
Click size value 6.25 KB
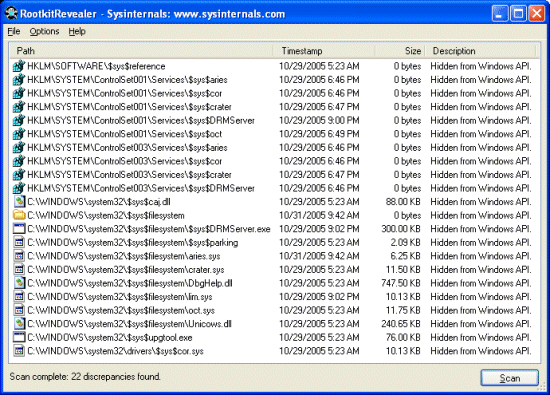(x=405, y=256)
